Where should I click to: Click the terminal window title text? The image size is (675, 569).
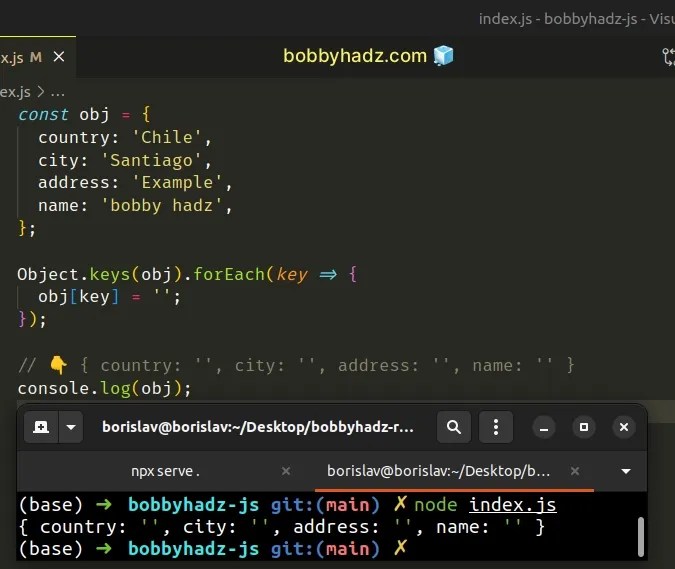tap(257, 427)
